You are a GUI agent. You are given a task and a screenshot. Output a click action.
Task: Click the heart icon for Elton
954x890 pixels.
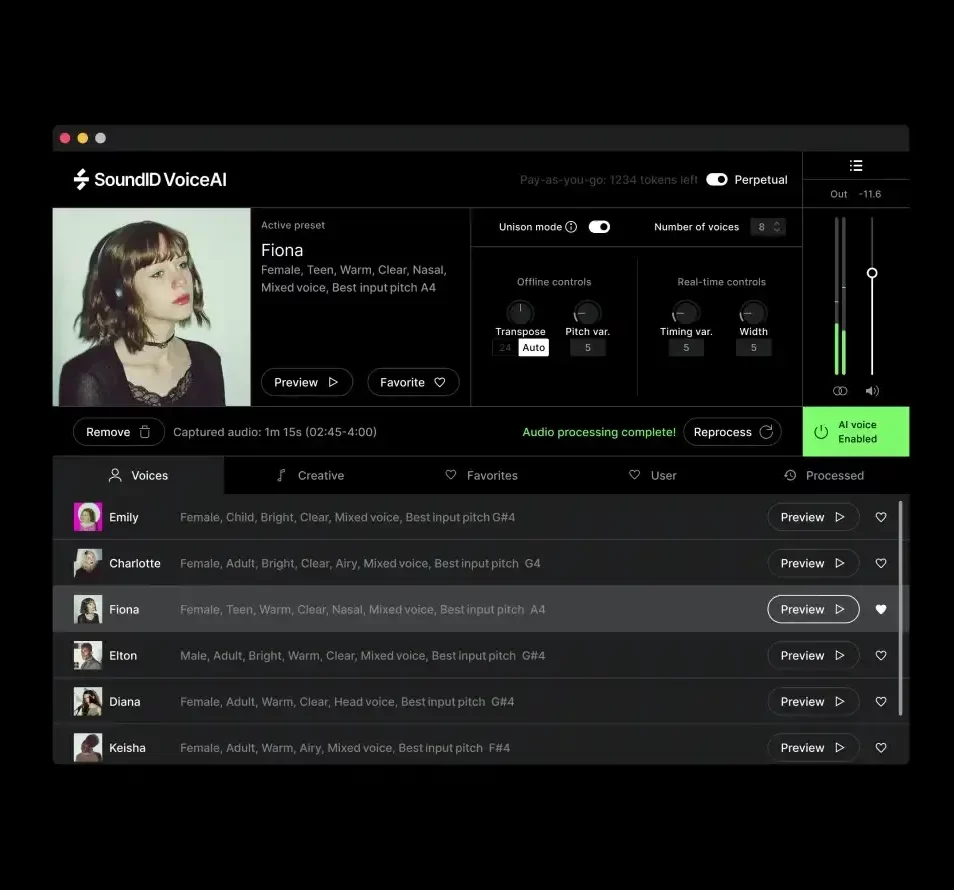tap(881, 656)
